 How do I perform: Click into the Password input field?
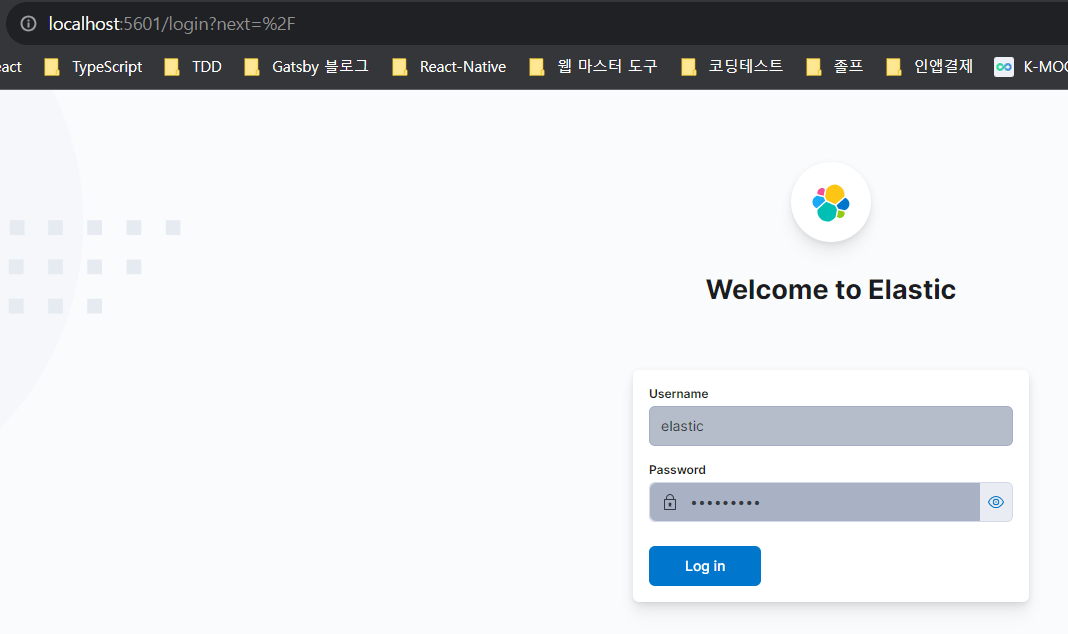point(830,502)
